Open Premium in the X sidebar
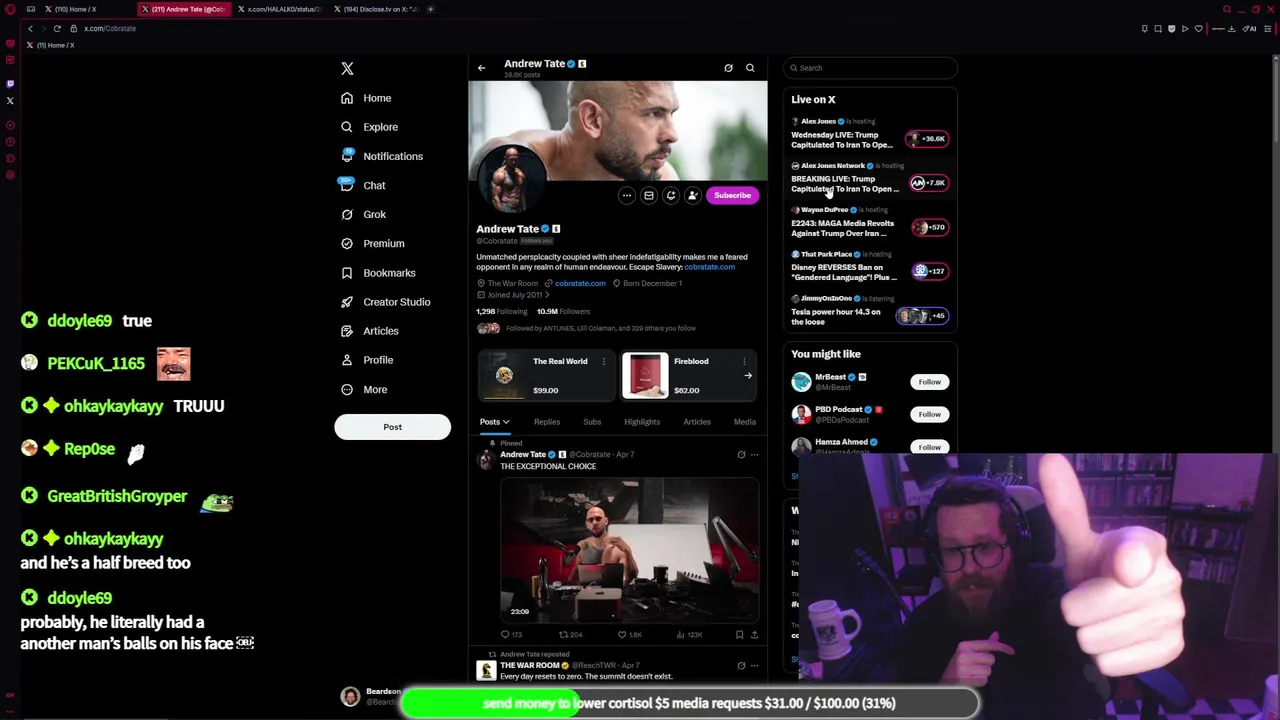This screenshot has height=720, width=1280. click(x=372, y=243)
